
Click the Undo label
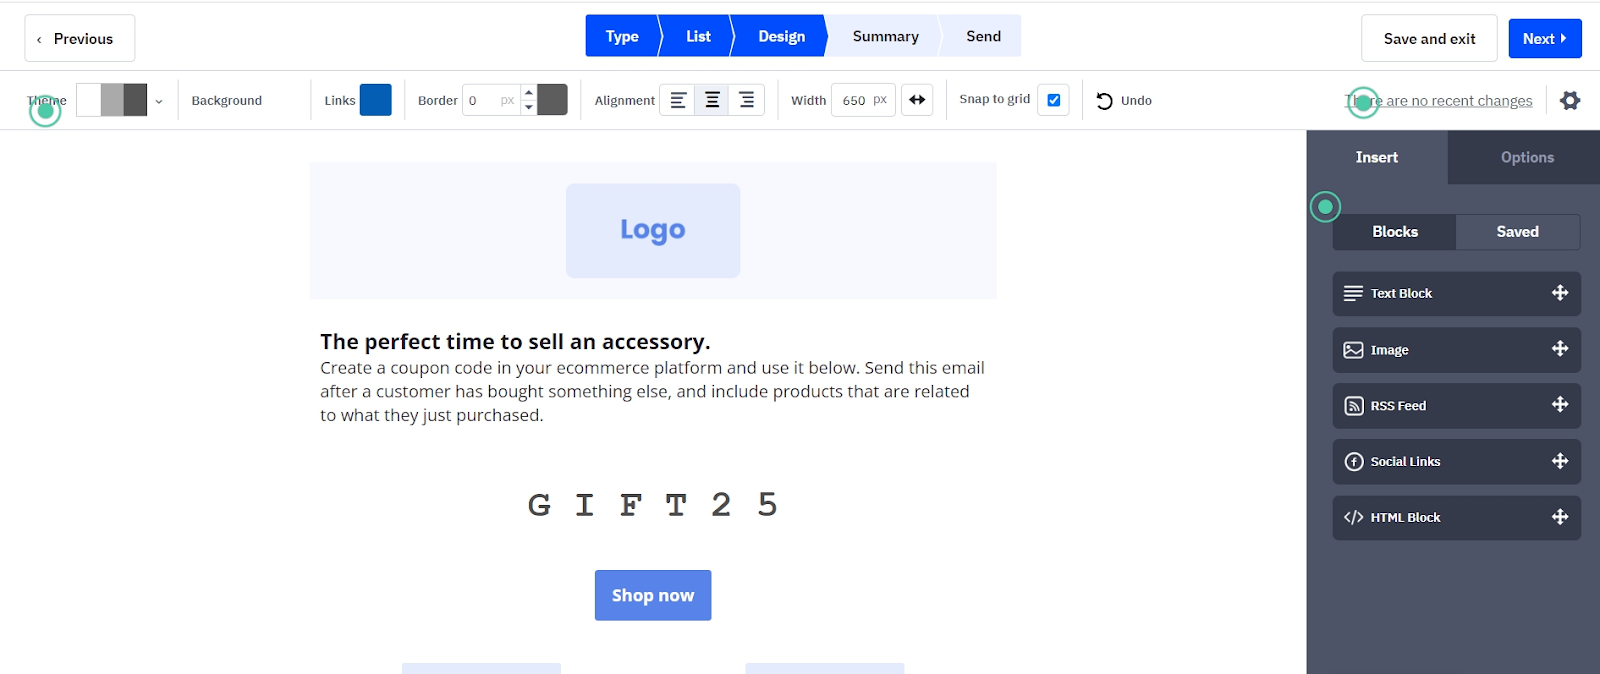click(1136, 100)
